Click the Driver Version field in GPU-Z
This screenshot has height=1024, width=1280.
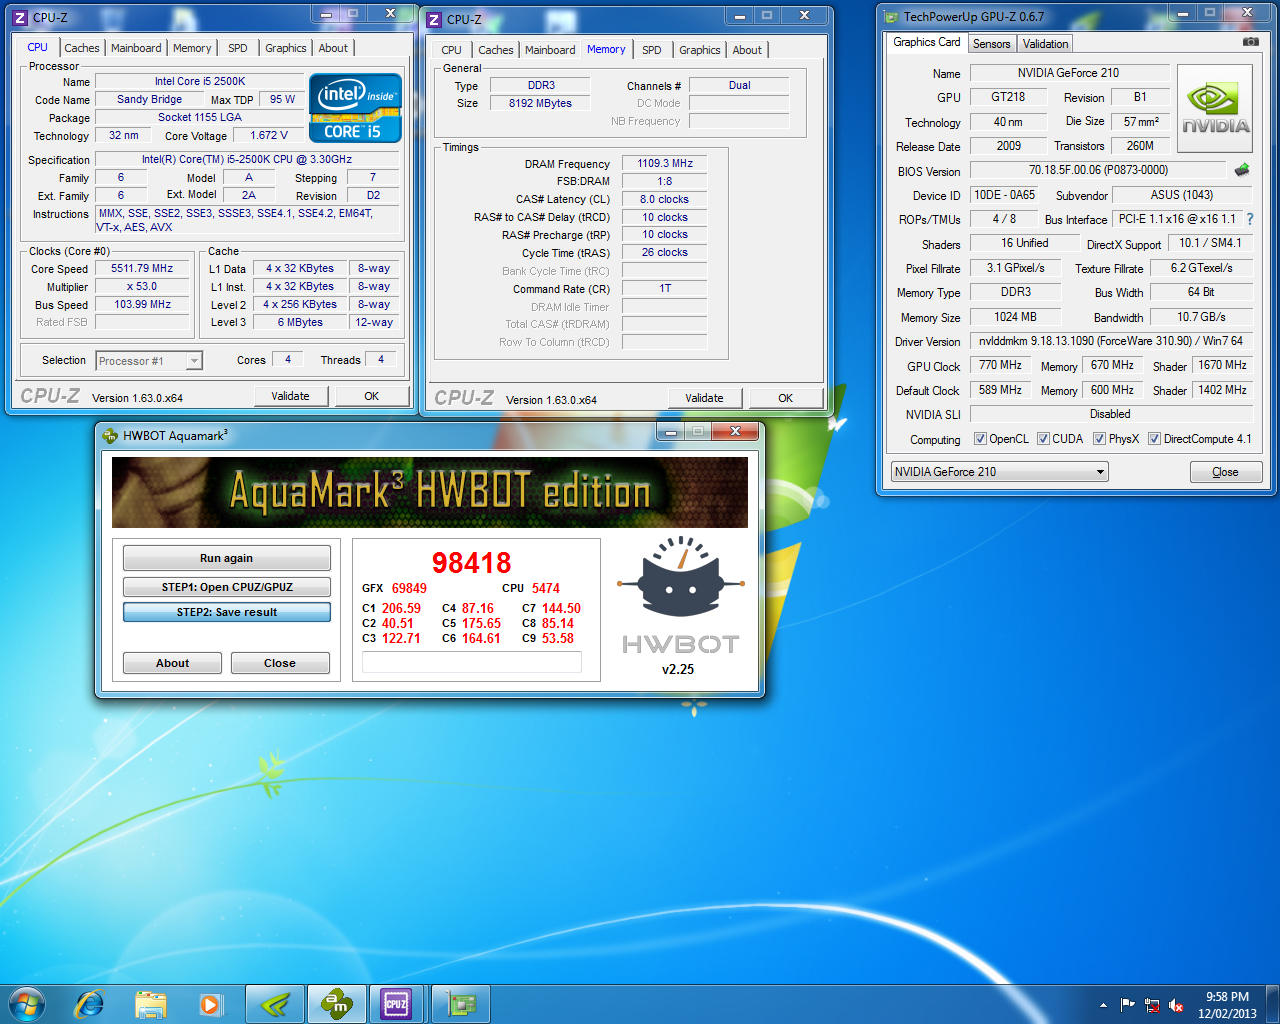pyautogui.click(x=1111, y=341)
